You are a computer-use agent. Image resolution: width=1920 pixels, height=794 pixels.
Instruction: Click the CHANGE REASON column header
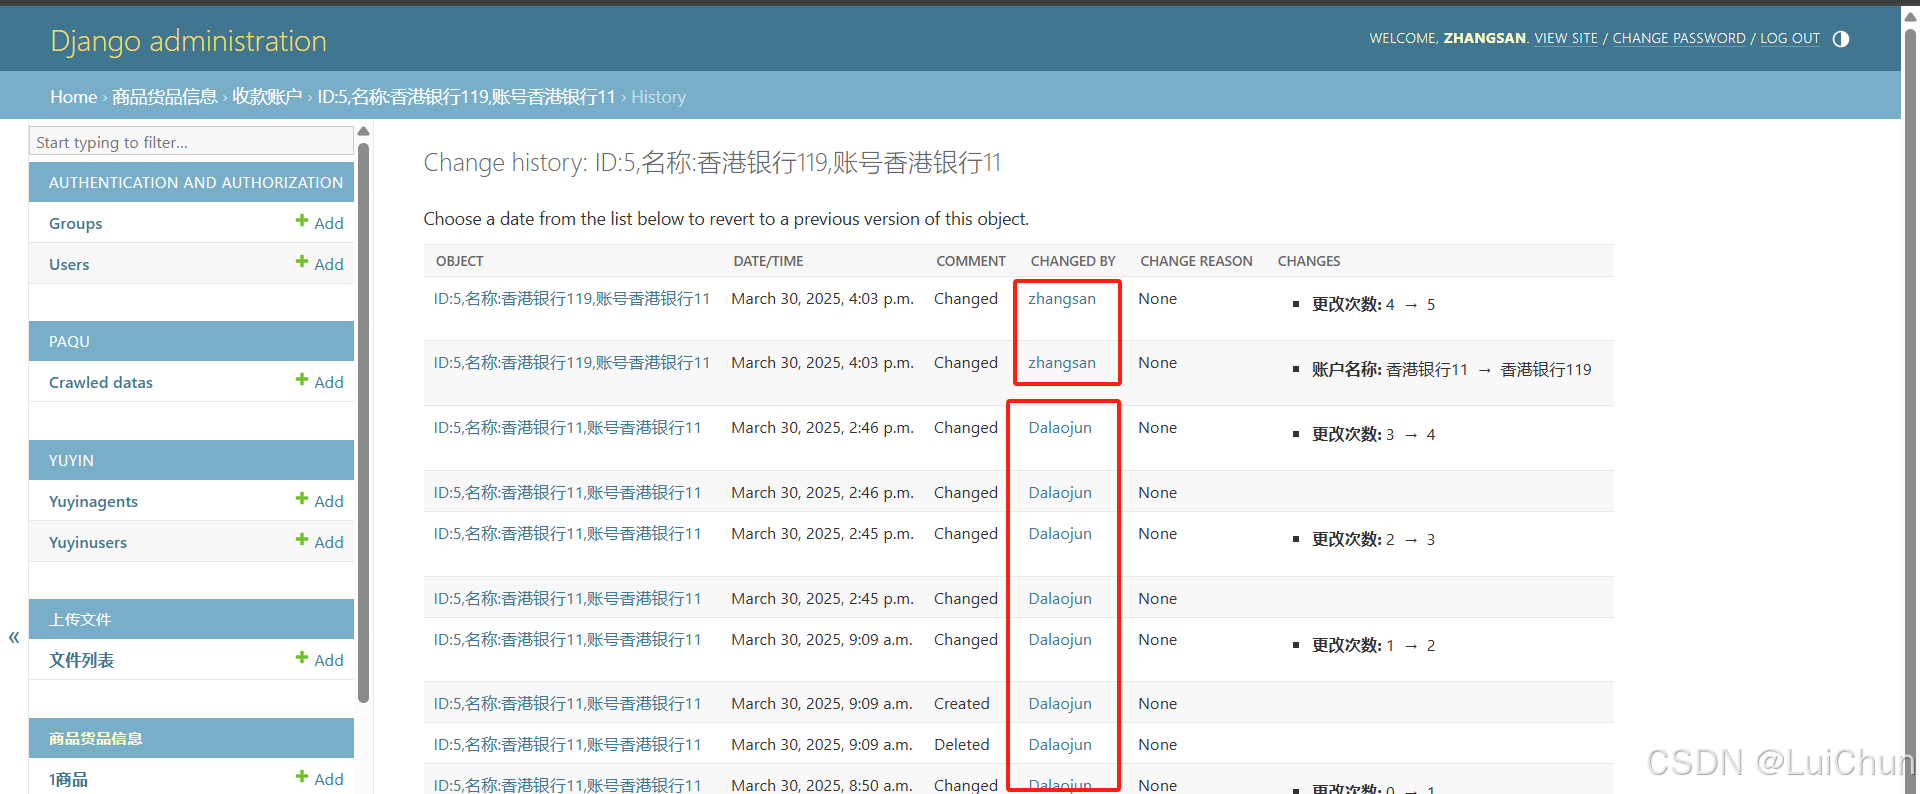[1196, 261]
